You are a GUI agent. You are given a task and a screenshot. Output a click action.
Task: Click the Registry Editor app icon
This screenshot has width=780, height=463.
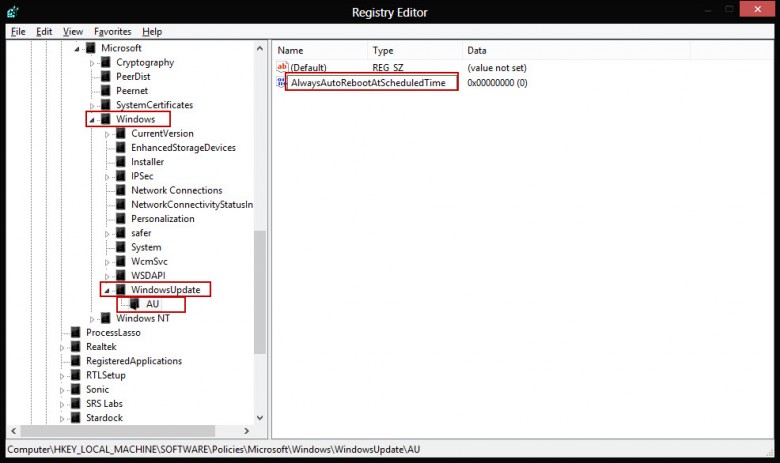coord(12,11)
